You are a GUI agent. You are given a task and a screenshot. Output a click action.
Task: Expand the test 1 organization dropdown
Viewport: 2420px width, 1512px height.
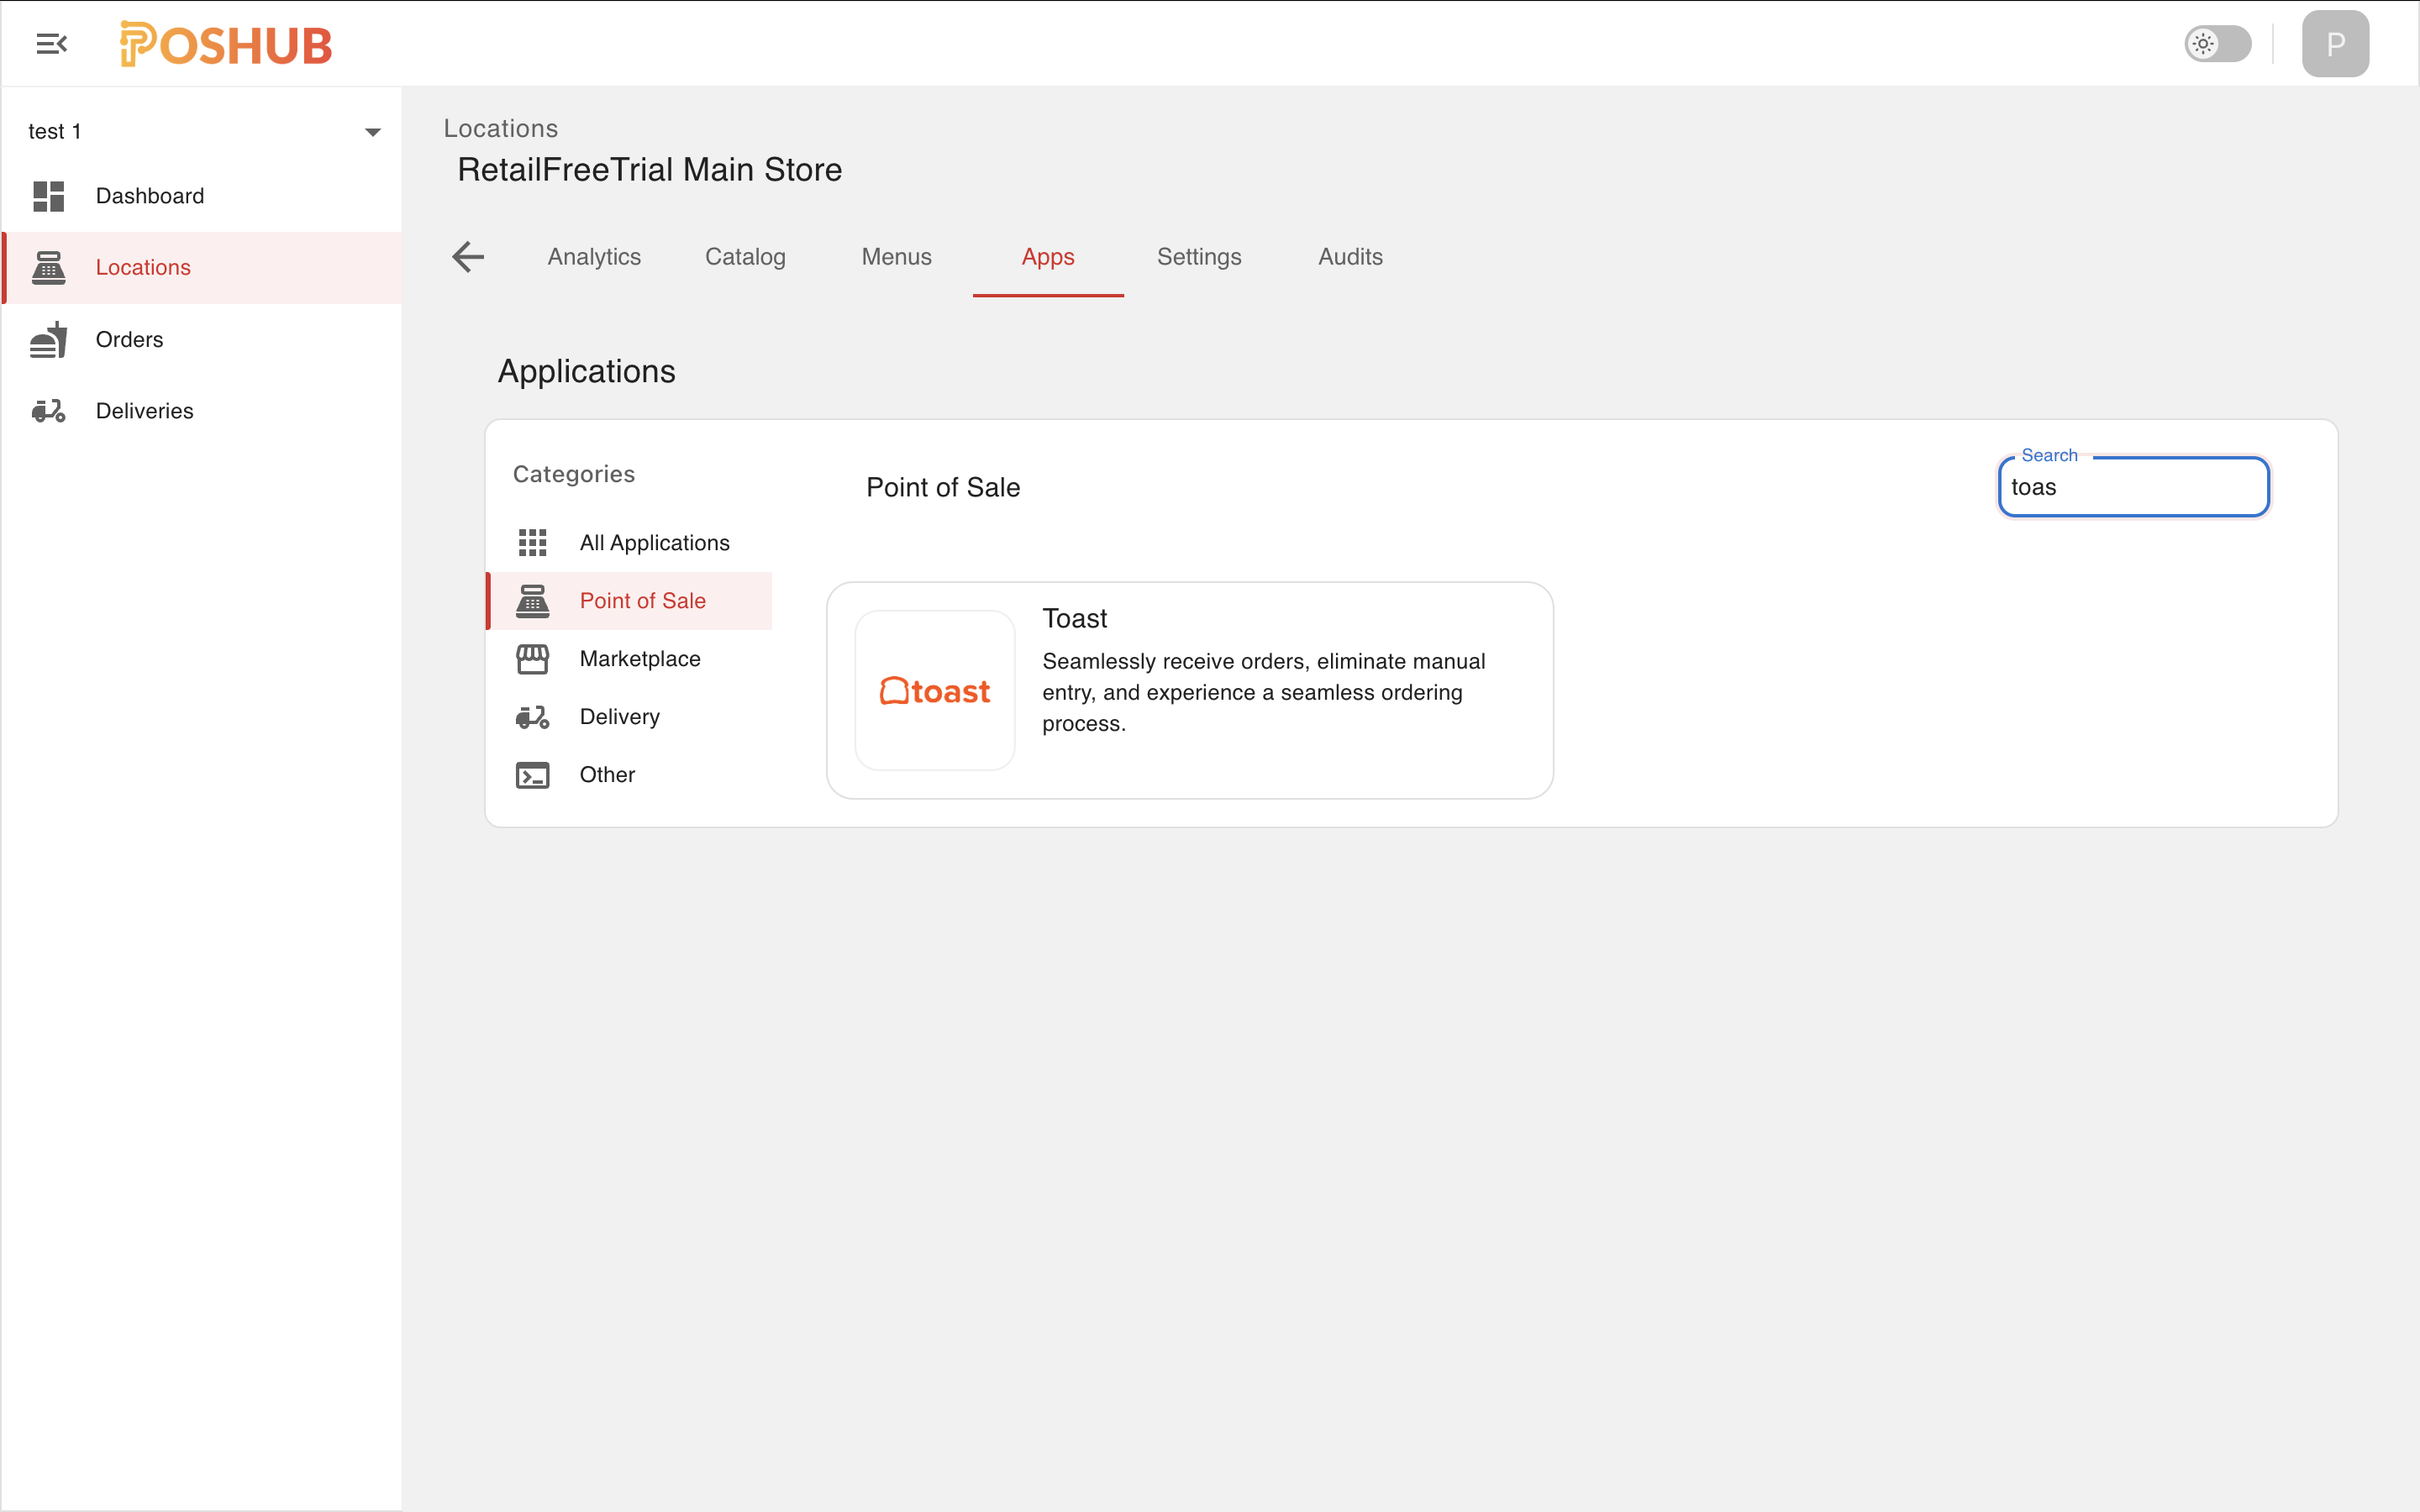pos(373,131)
